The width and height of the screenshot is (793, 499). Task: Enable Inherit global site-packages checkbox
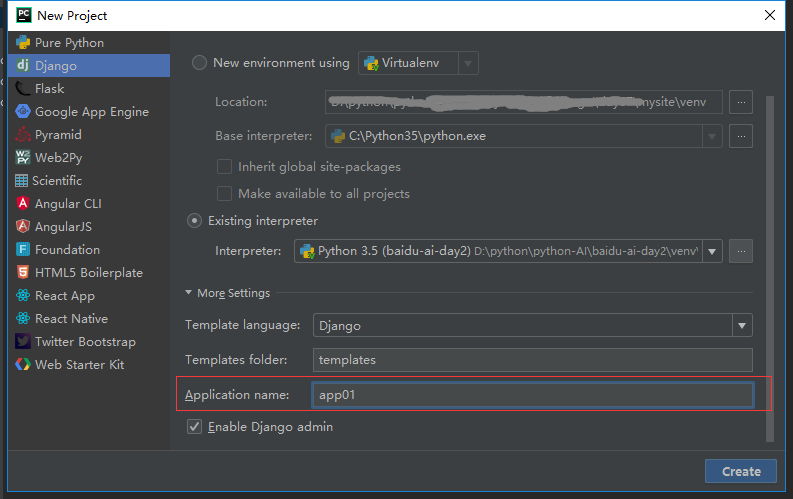[224, 166]
